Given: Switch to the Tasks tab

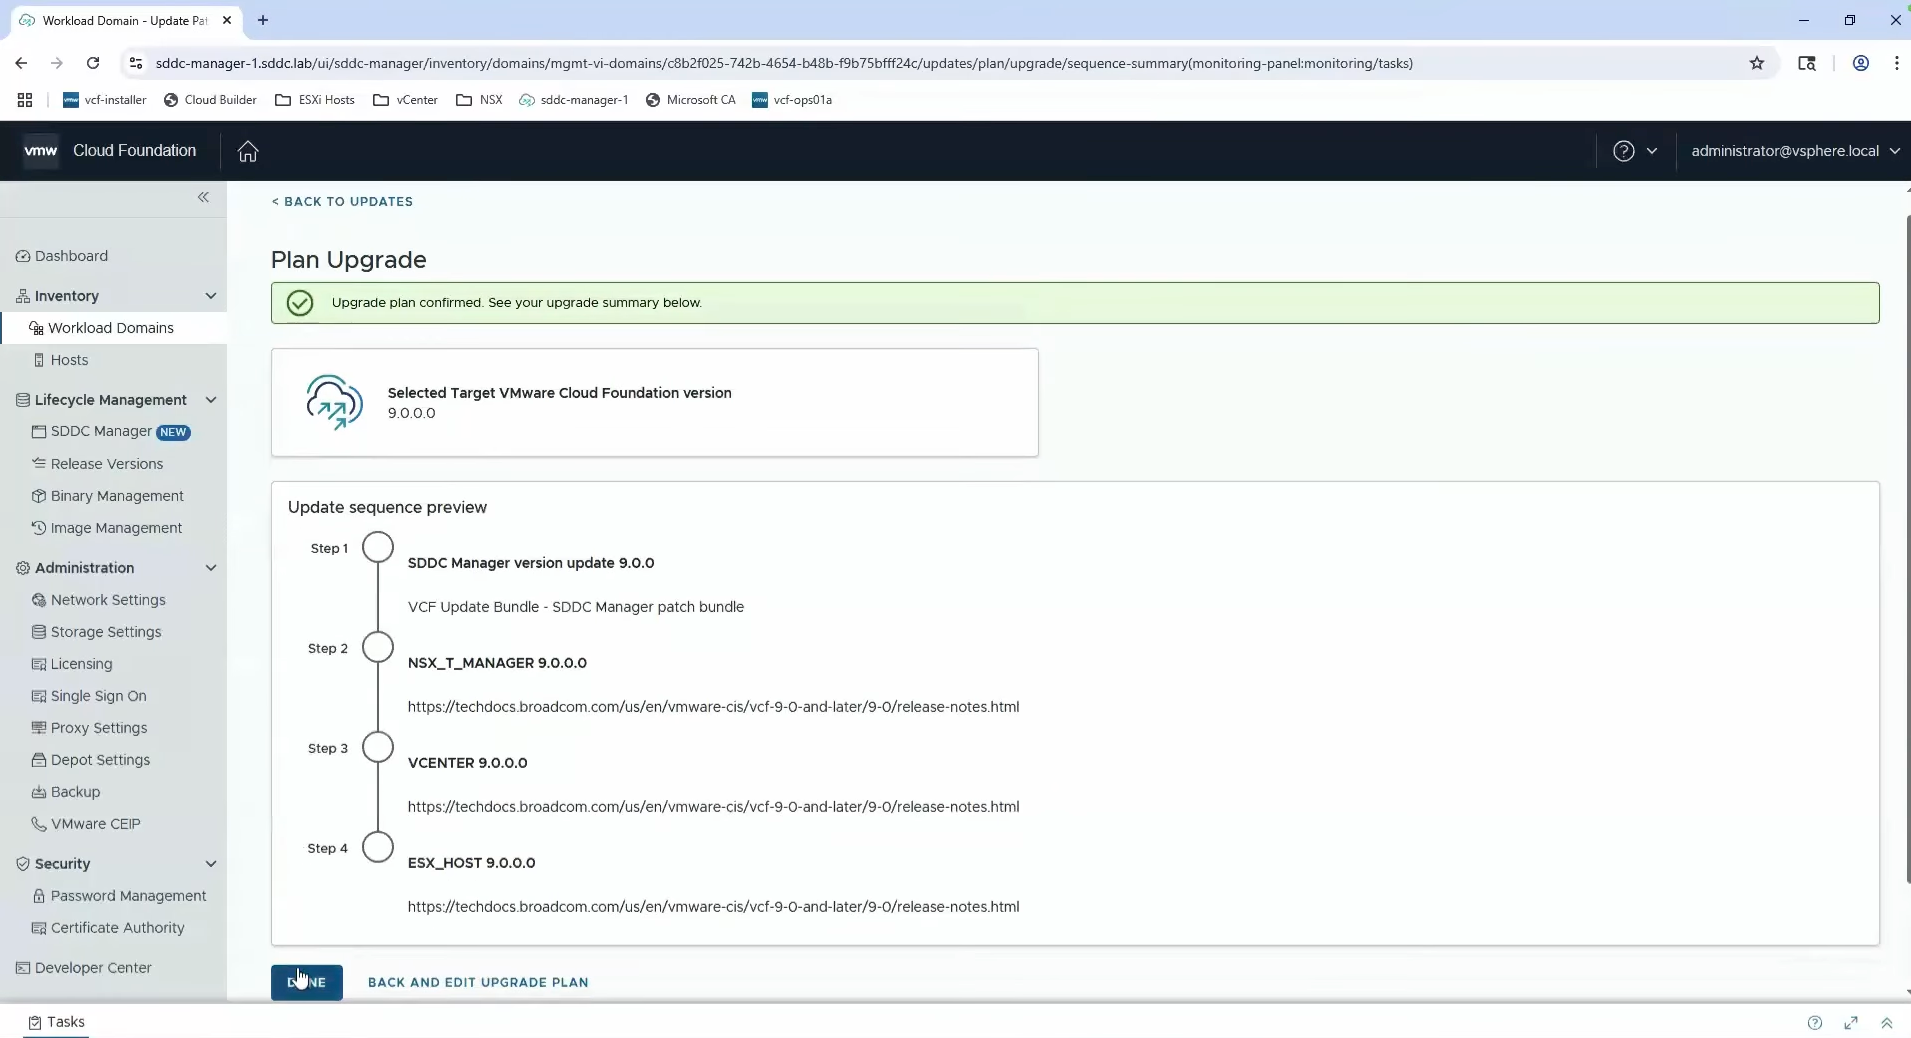Looking at the screenshot, I should [x=57, y=1022].
